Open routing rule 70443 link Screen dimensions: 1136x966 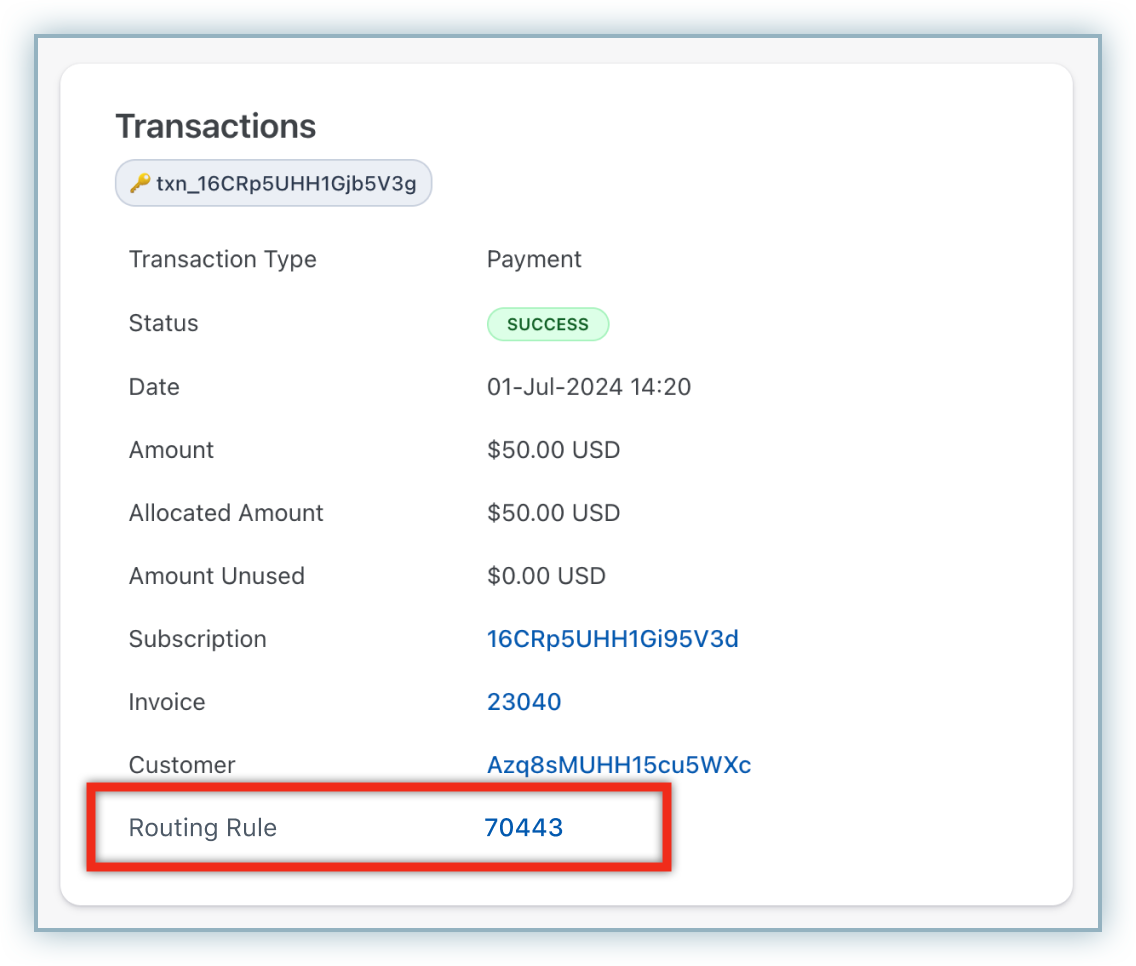pos(524,828)
